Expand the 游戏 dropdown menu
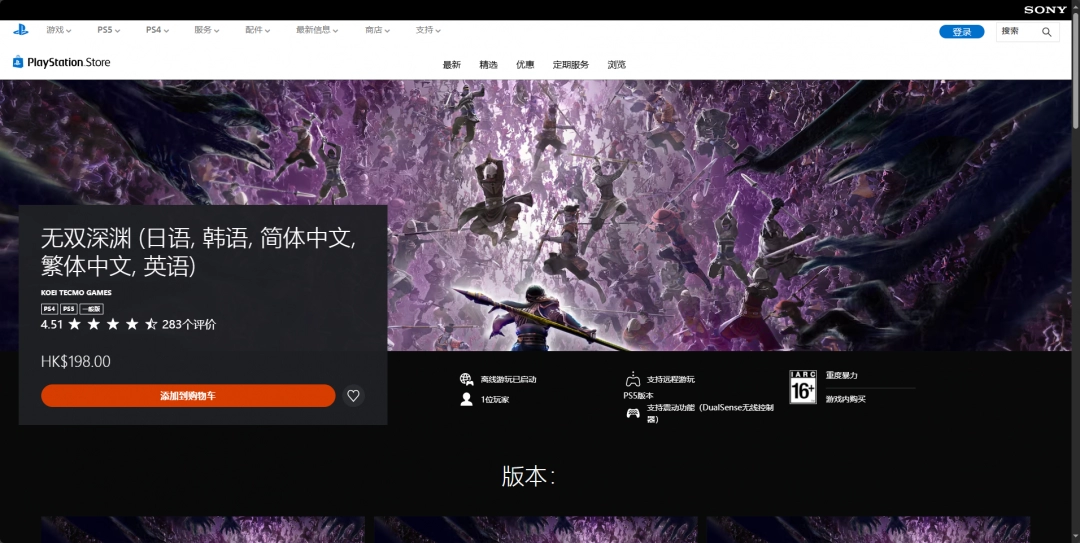This screenshot has height=543, width=1080. point(61,30)
